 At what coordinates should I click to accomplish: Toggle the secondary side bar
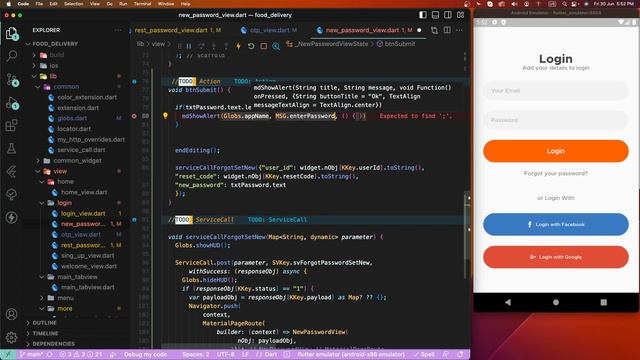(448, 15)
